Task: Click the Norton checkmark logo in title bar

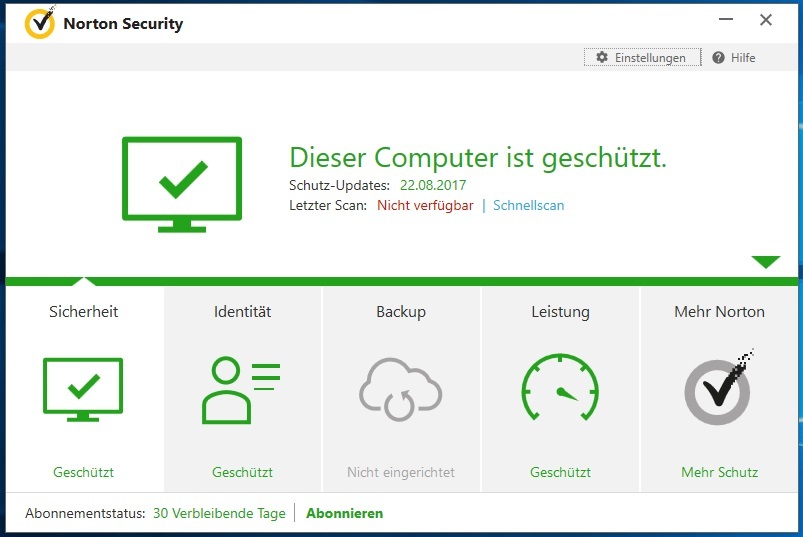Action: [x=39, y=23]
